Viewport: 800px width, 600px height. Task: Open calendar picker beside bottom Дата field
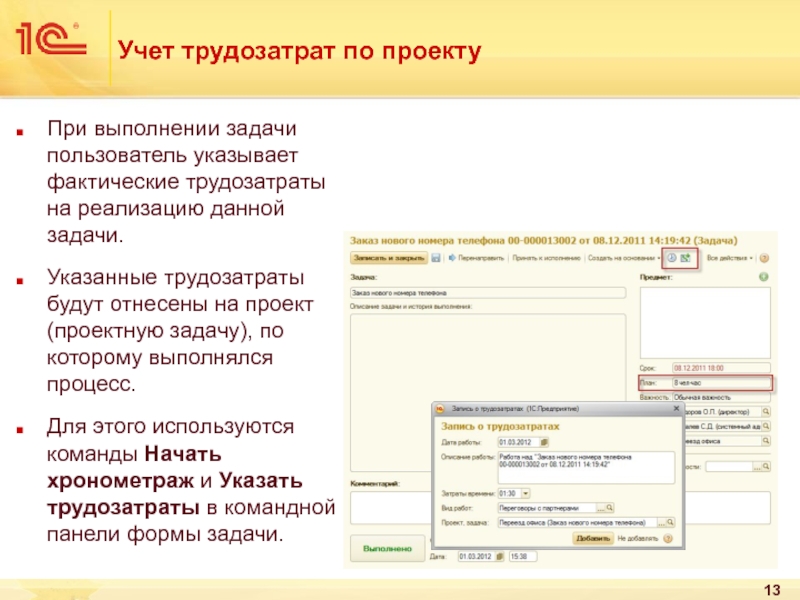tap(500, 557)
